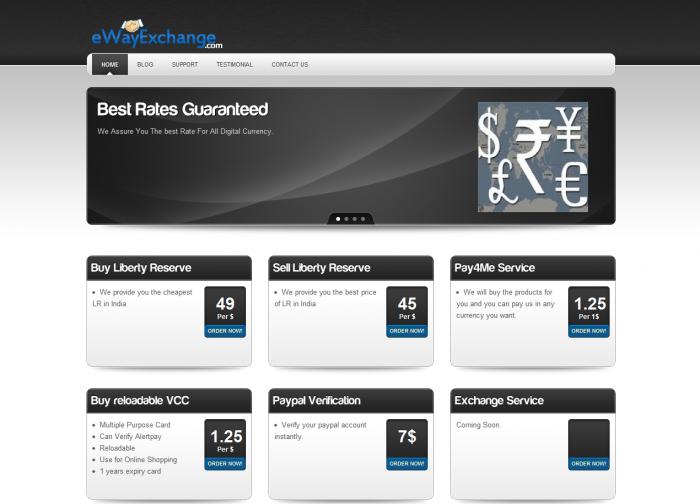Click 'Use for Online Shopping' bullet
Screen dimensions: 700x504
tap(138, 460)
